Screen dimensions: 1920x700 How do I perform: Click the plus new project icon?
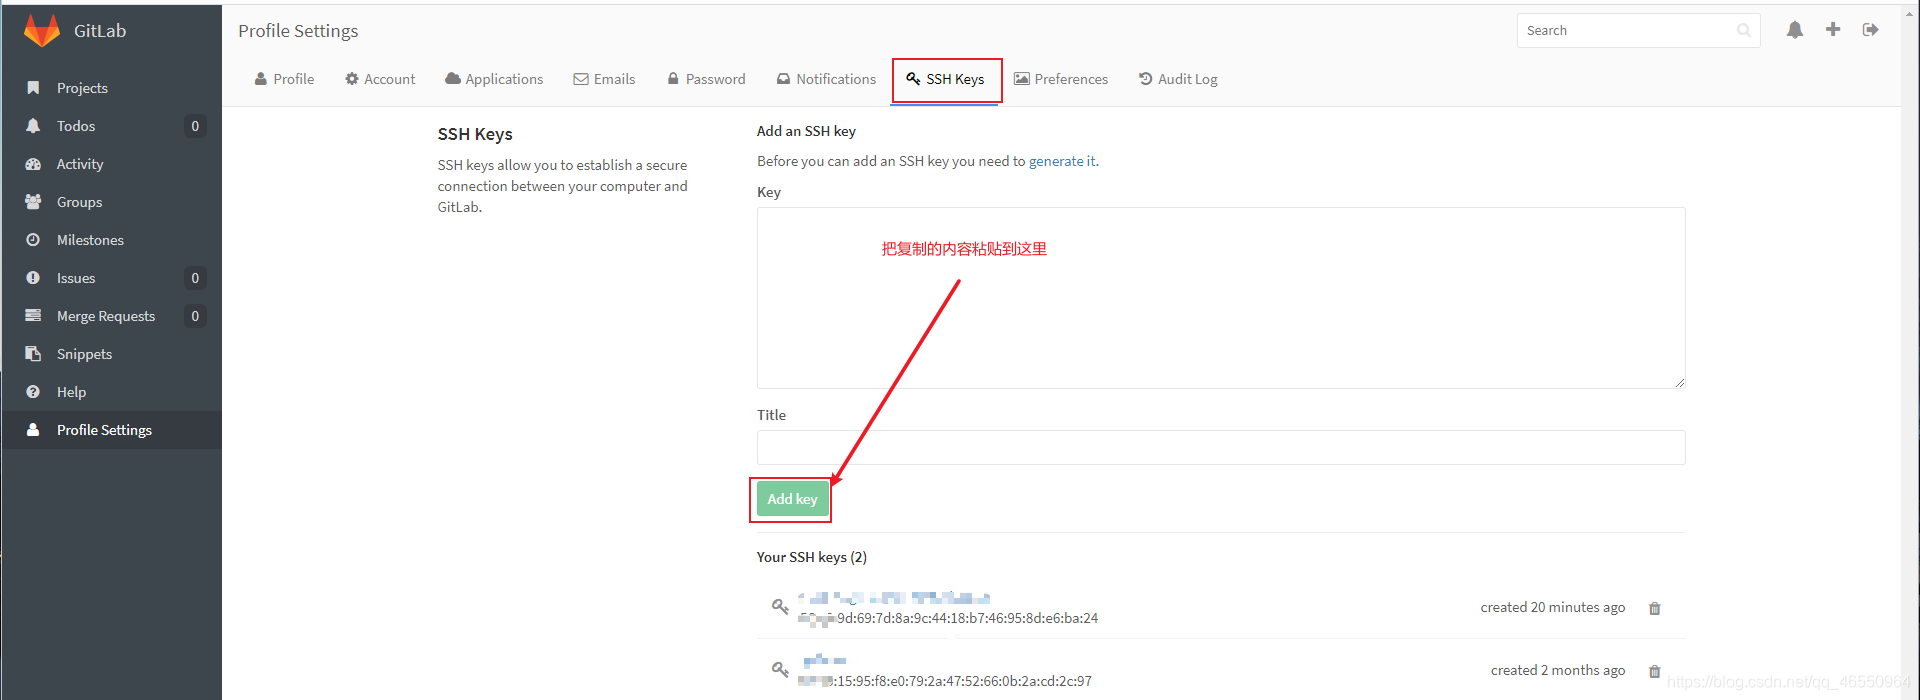tap(1833, 29)
